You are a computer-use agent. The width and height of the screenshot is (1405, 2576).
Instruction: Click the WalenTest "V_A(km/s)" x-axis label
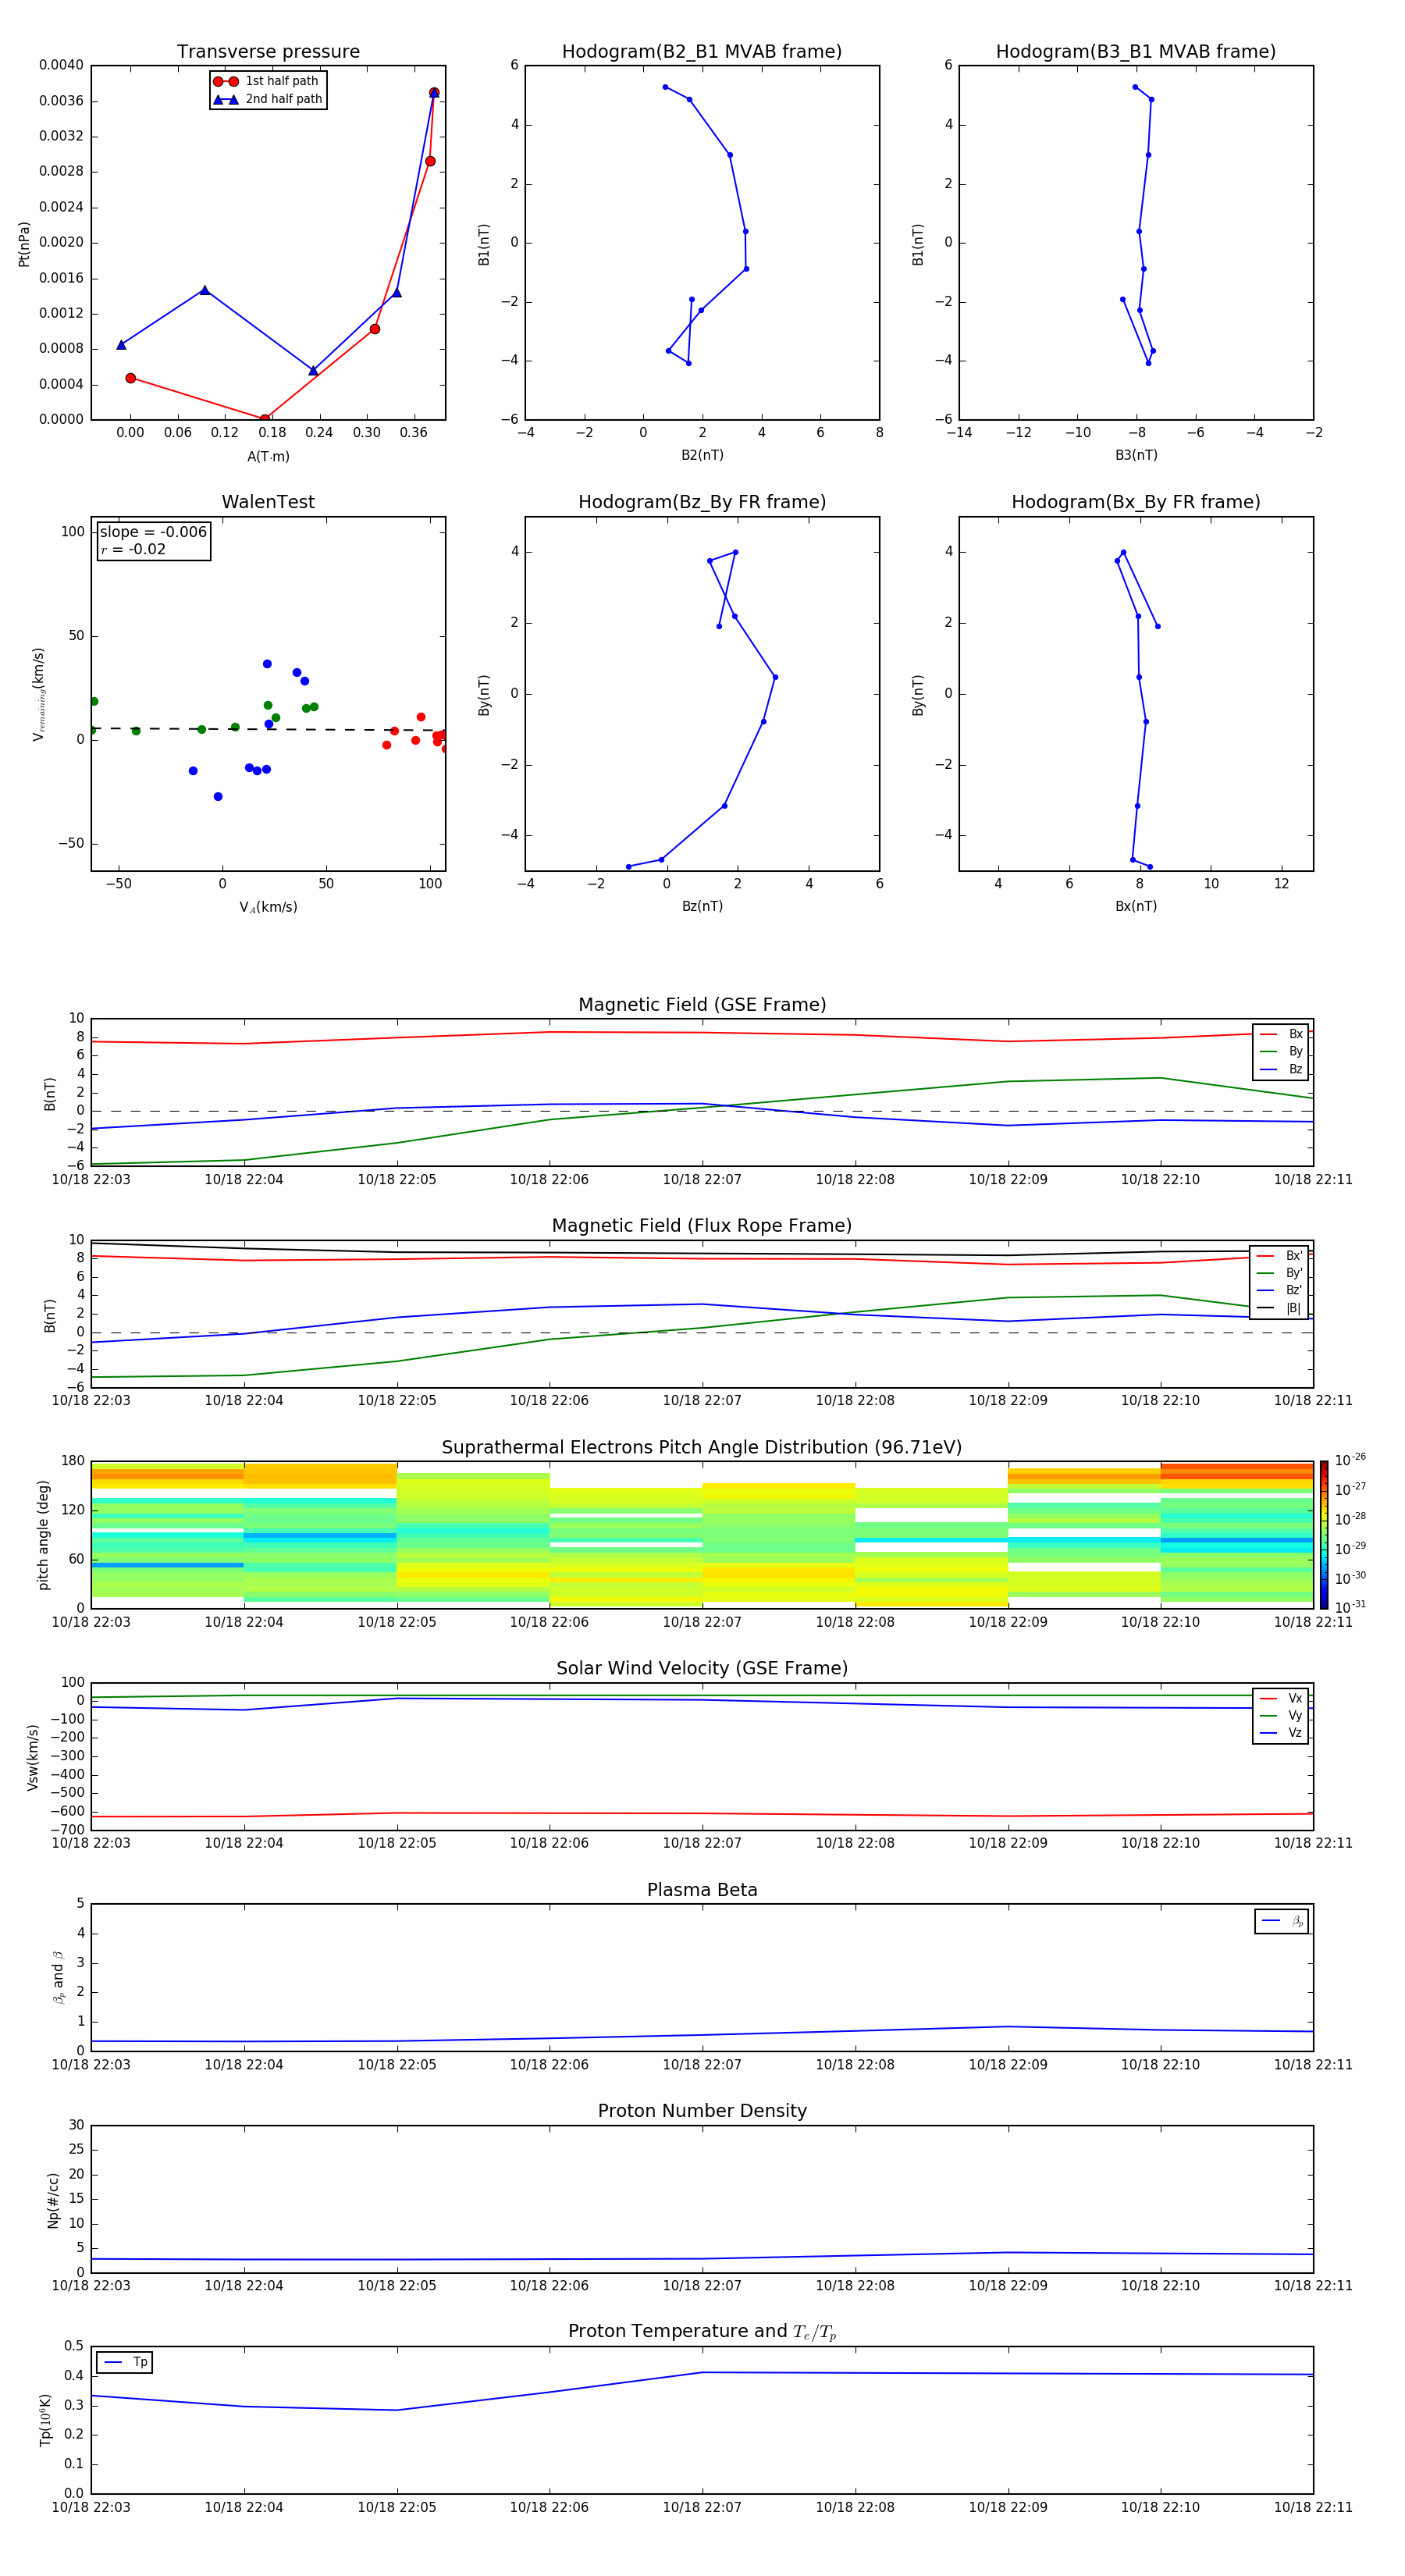[268, 907]
